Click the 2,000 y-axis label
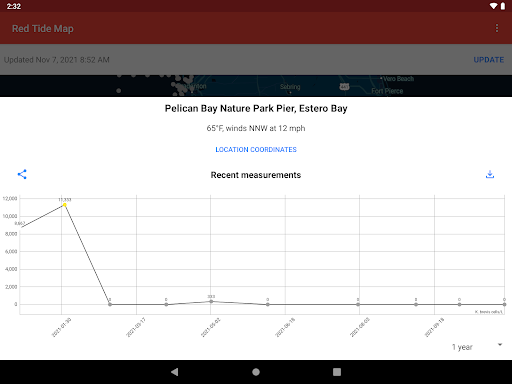 (x=11, y=287)
